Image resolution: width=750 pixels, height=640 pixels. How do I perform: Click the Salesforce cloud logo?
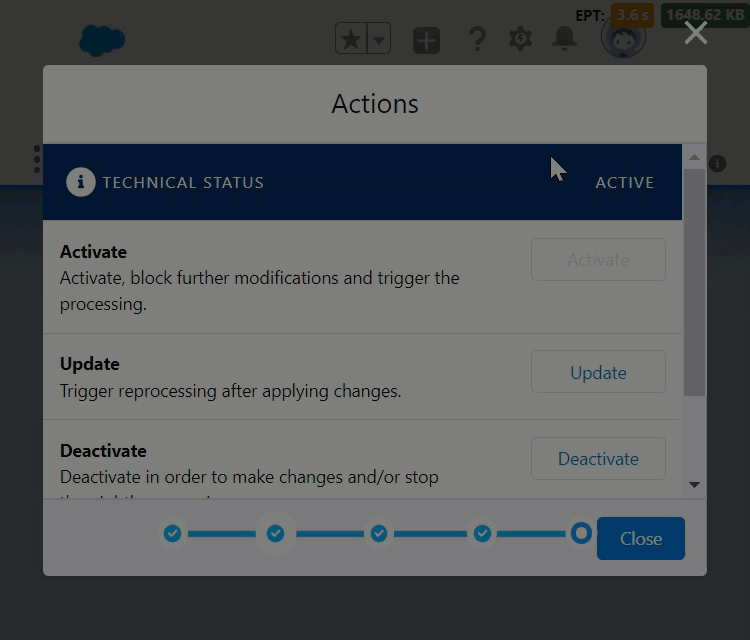[x=102, y=40]
